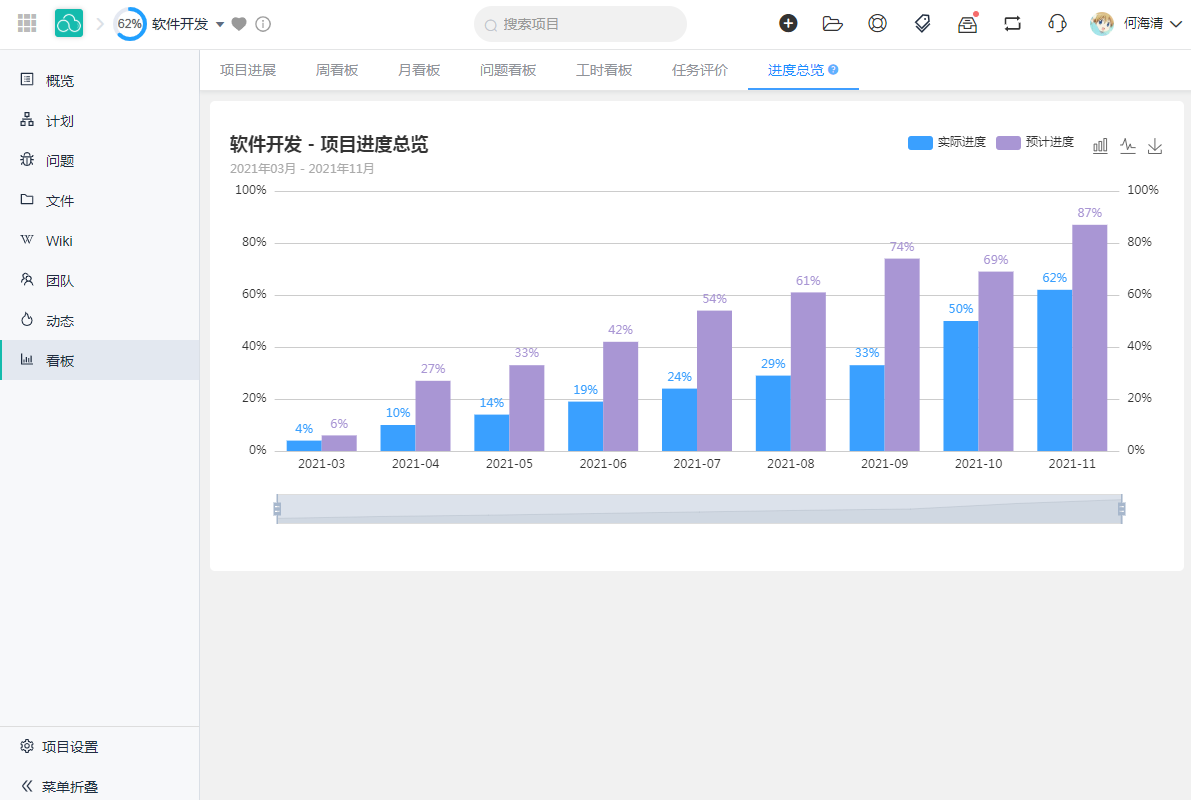This screenshot has height=800, width=1191.
Task: Open notifications inbox with red badge
Action: pos(966,22)
